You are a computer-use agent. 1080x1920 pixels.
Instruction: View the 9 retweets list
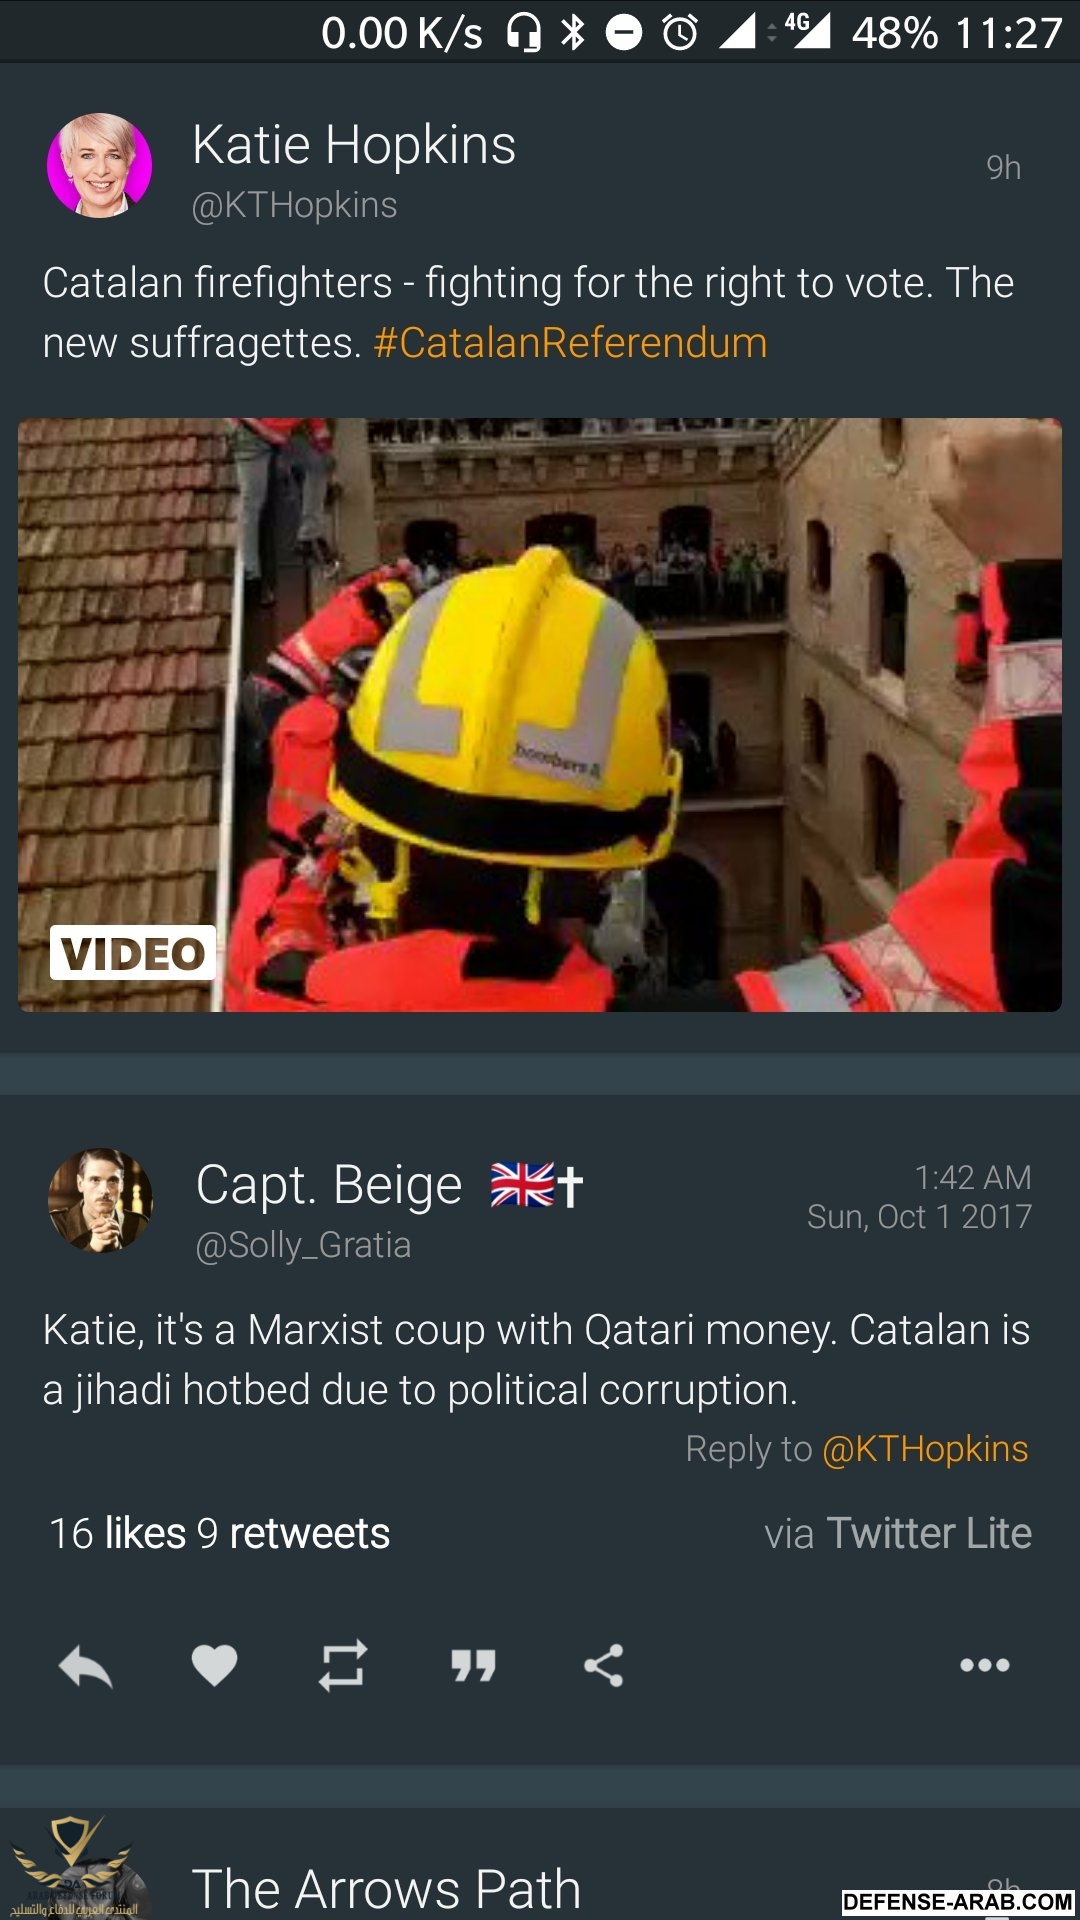click(x=293, y=1533)
